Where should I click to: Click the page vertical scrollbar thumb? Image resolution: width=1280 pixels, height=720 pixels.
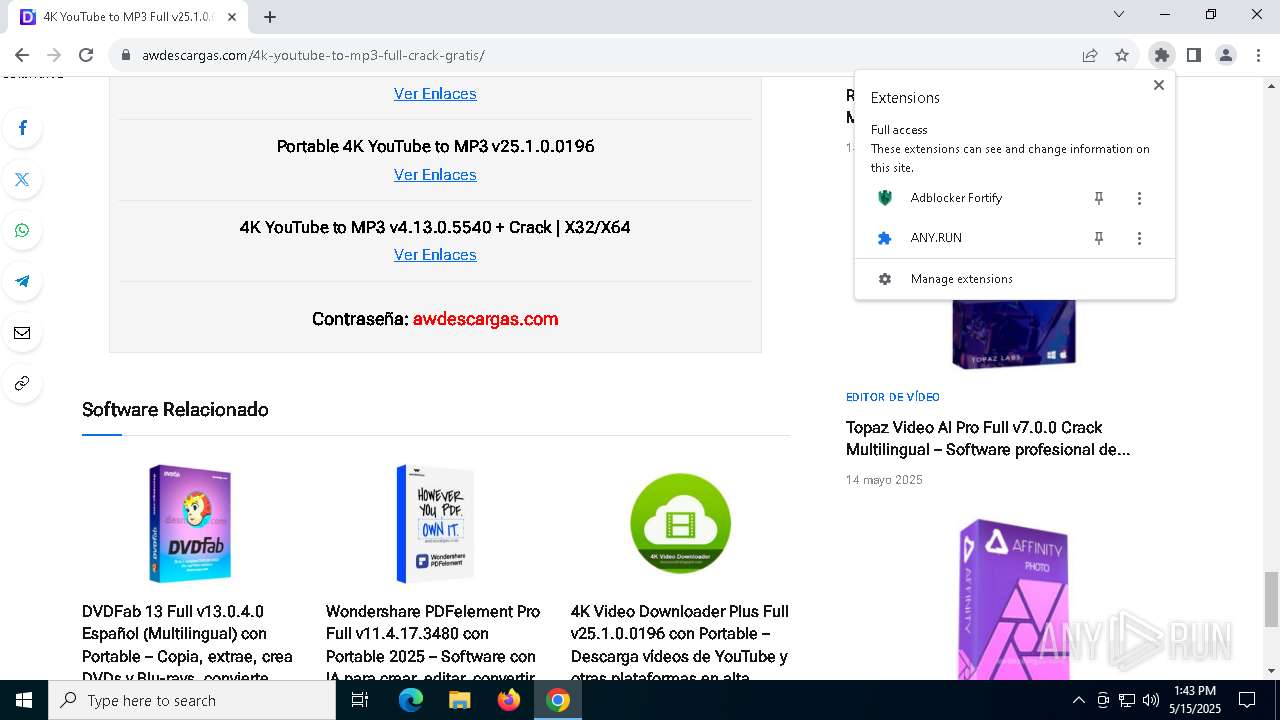coord(1271,598)
